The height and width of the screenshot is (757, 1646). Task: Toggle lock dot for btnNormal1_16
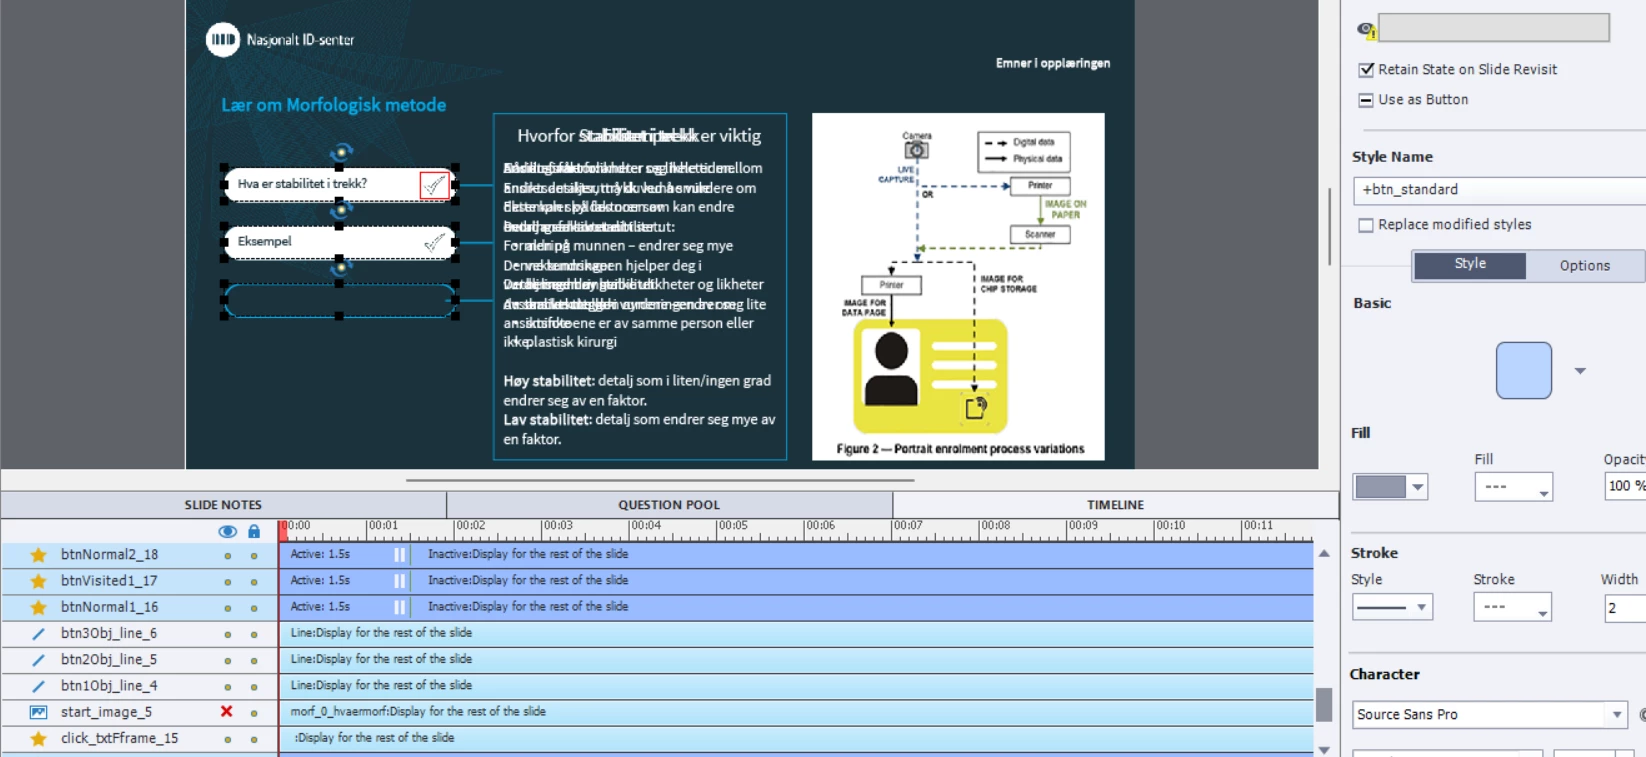[254, 608]
